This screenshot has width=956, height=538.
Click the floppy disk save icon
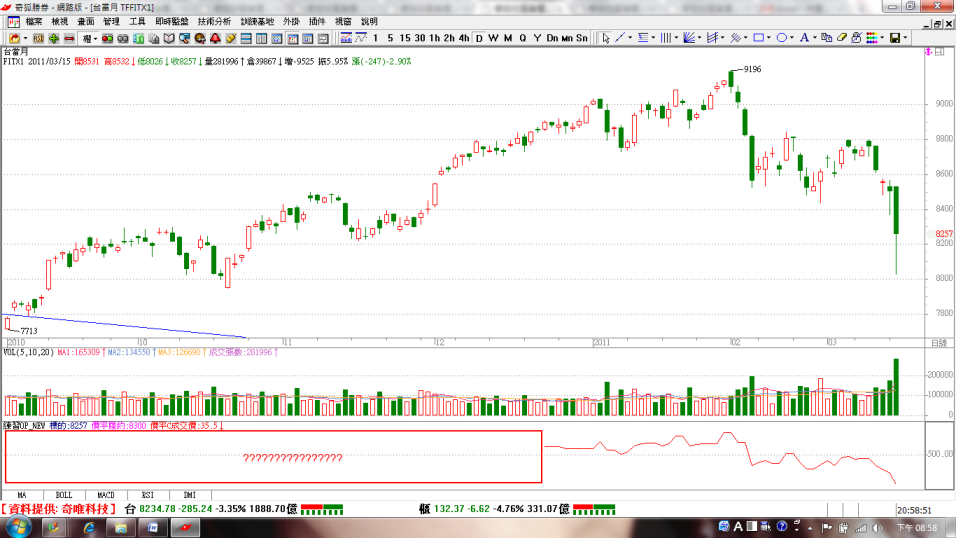tap(894, 38)
